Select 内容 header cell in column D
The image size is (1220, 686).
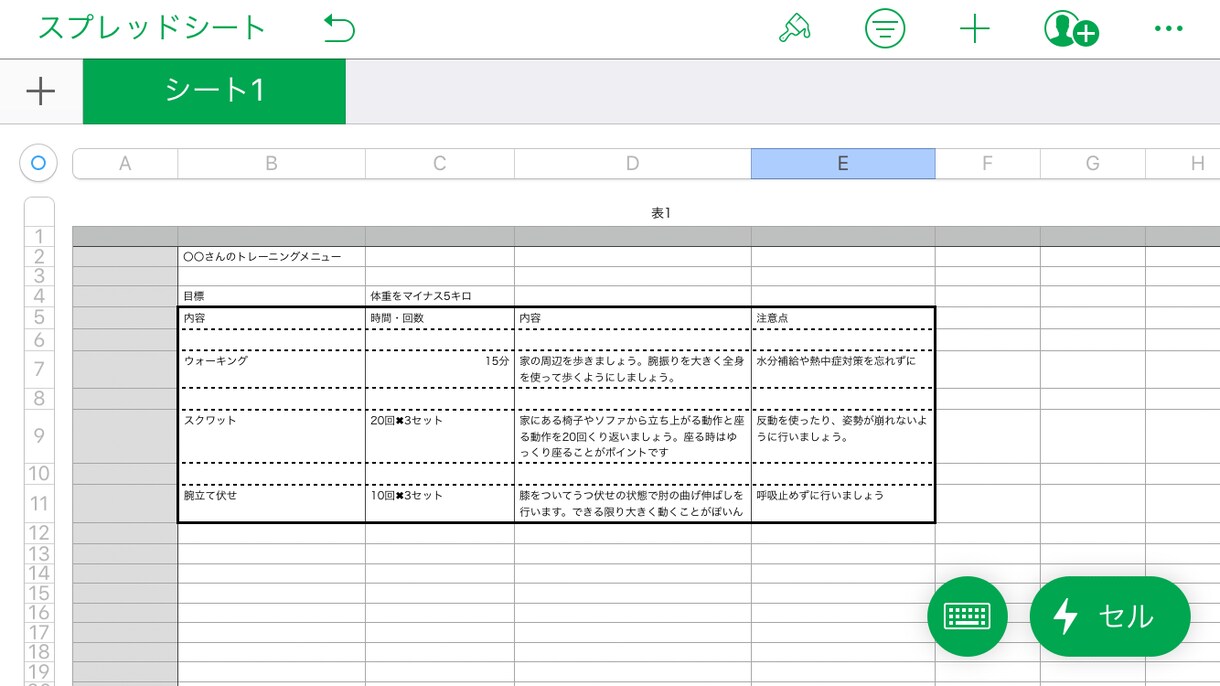(x=632, y=318)
